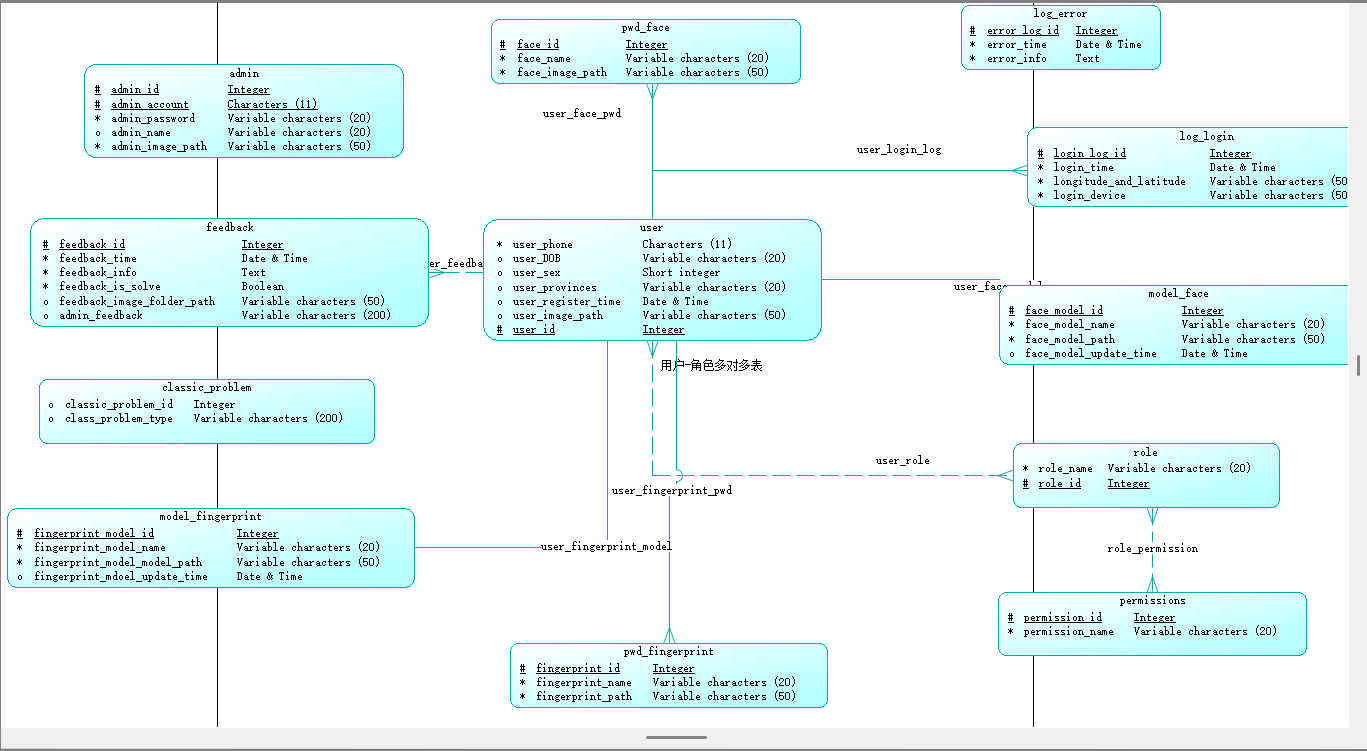This screenshot has width=1367, height=751.
Task: Click user_fingerprint_pwd relationship label
Action: [x=672, y=491]
